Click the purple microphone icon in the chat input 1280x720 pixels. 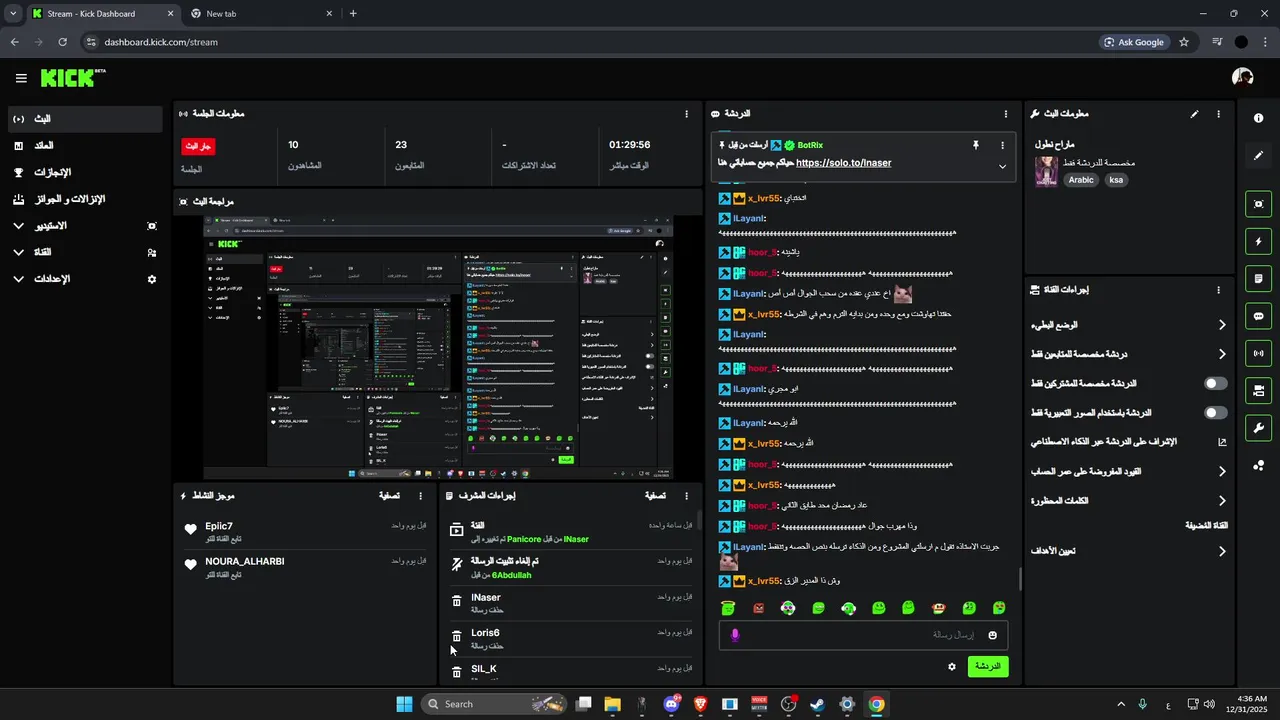[735, 635]
